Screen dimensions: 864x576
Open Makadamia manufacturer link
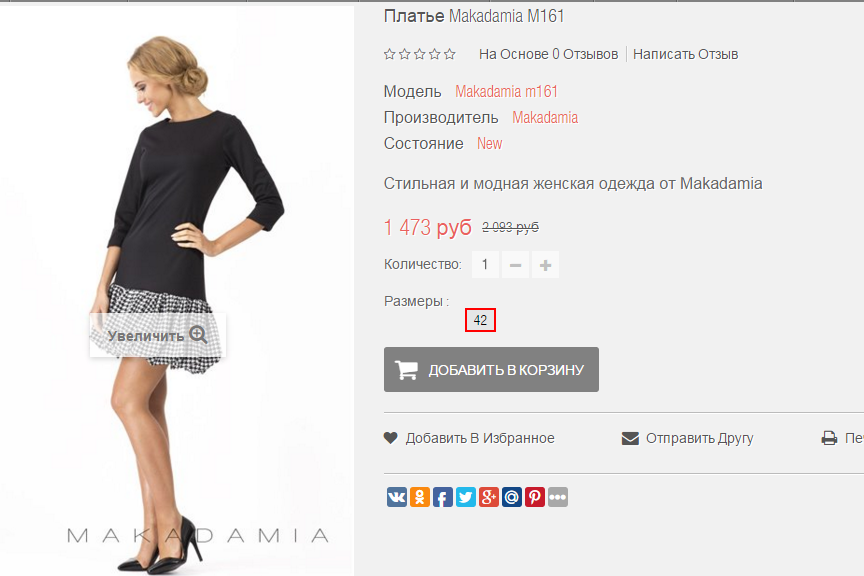pos(545,117)
